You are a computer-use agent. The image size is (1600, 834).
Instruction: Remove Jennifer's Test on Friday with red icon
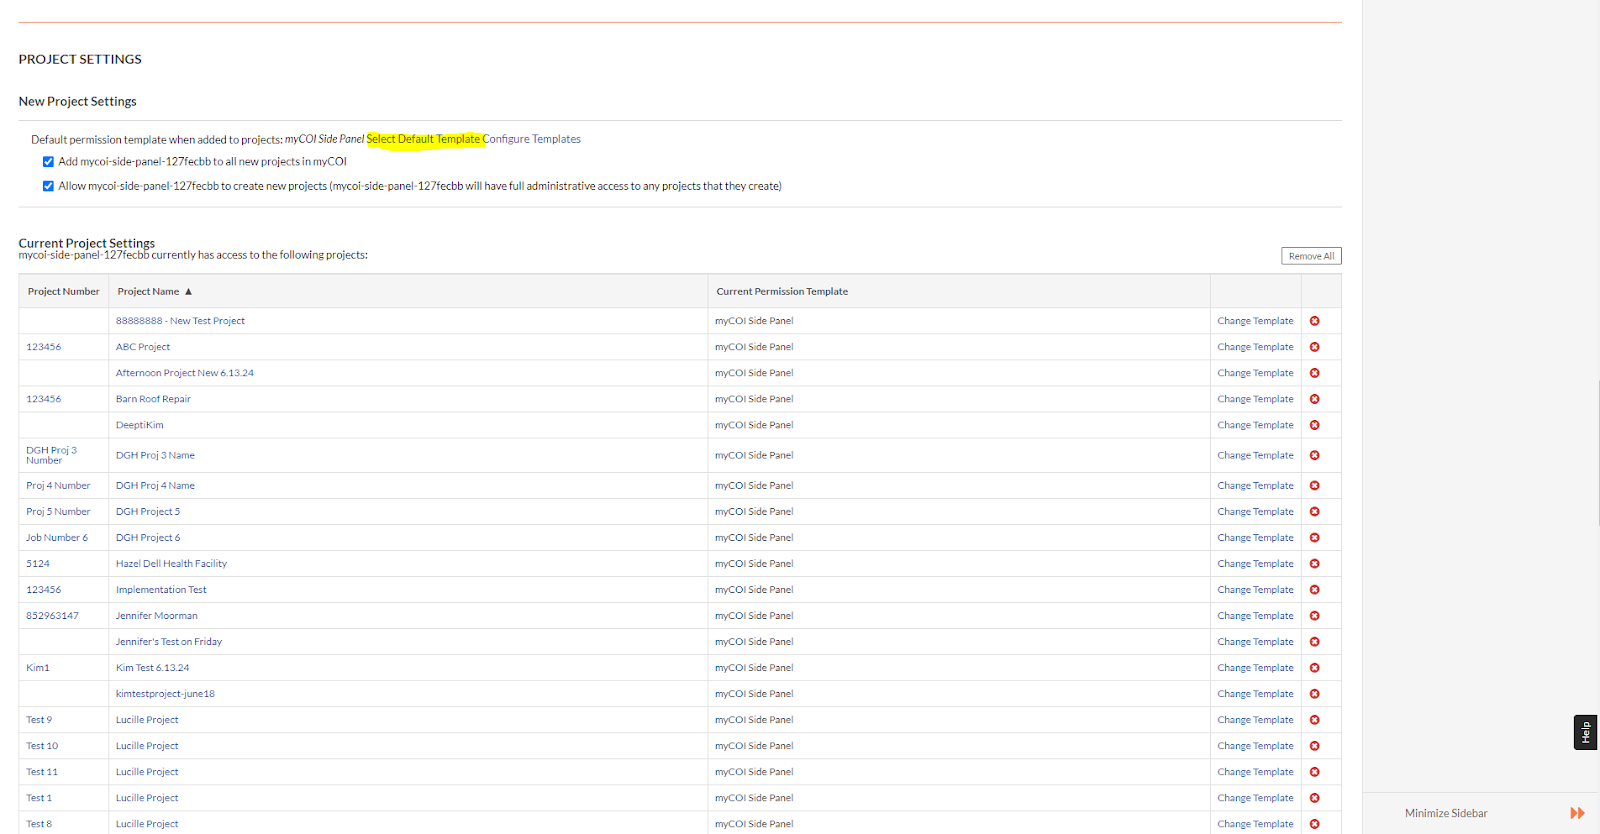(x=1314, y=642)
